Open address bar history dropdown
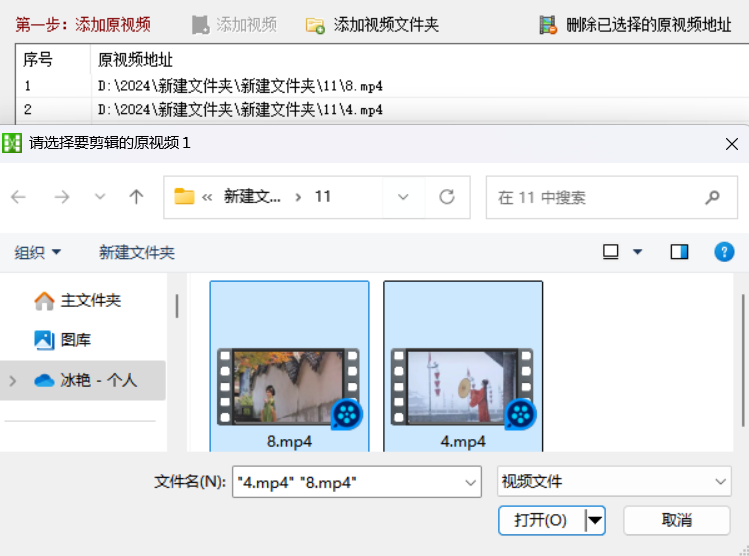 pos(403,197)
